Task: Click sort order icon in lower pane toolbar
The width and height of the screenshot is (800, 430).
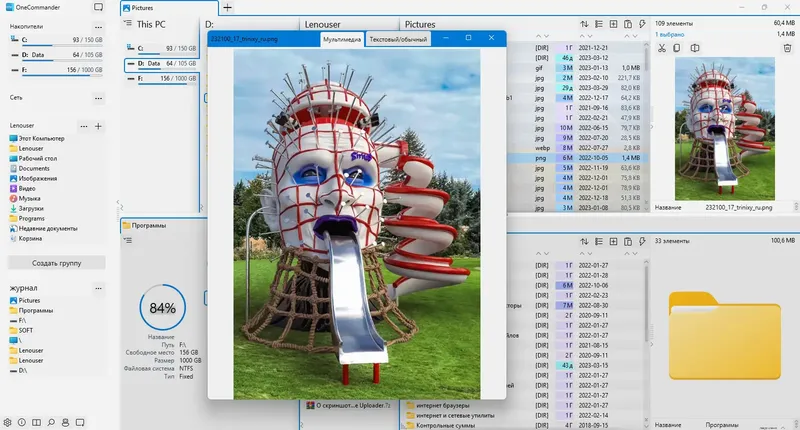Action: click(584, 241)
